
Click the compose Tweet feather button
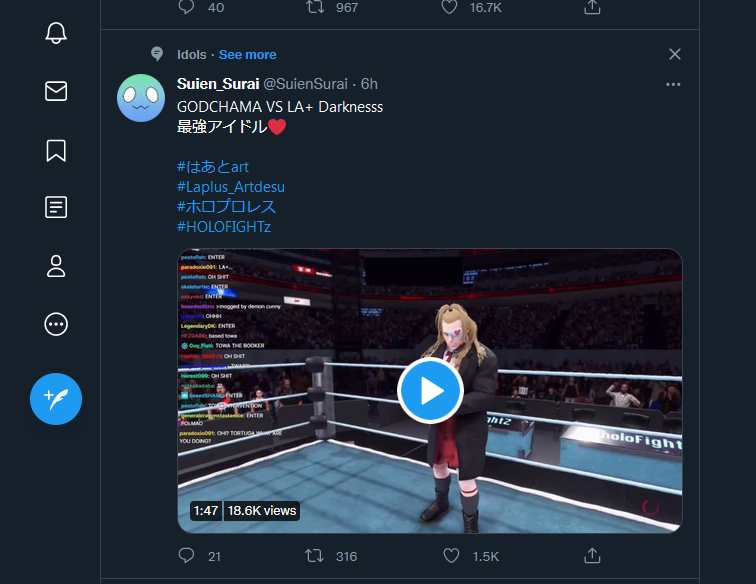click(56, 399)
